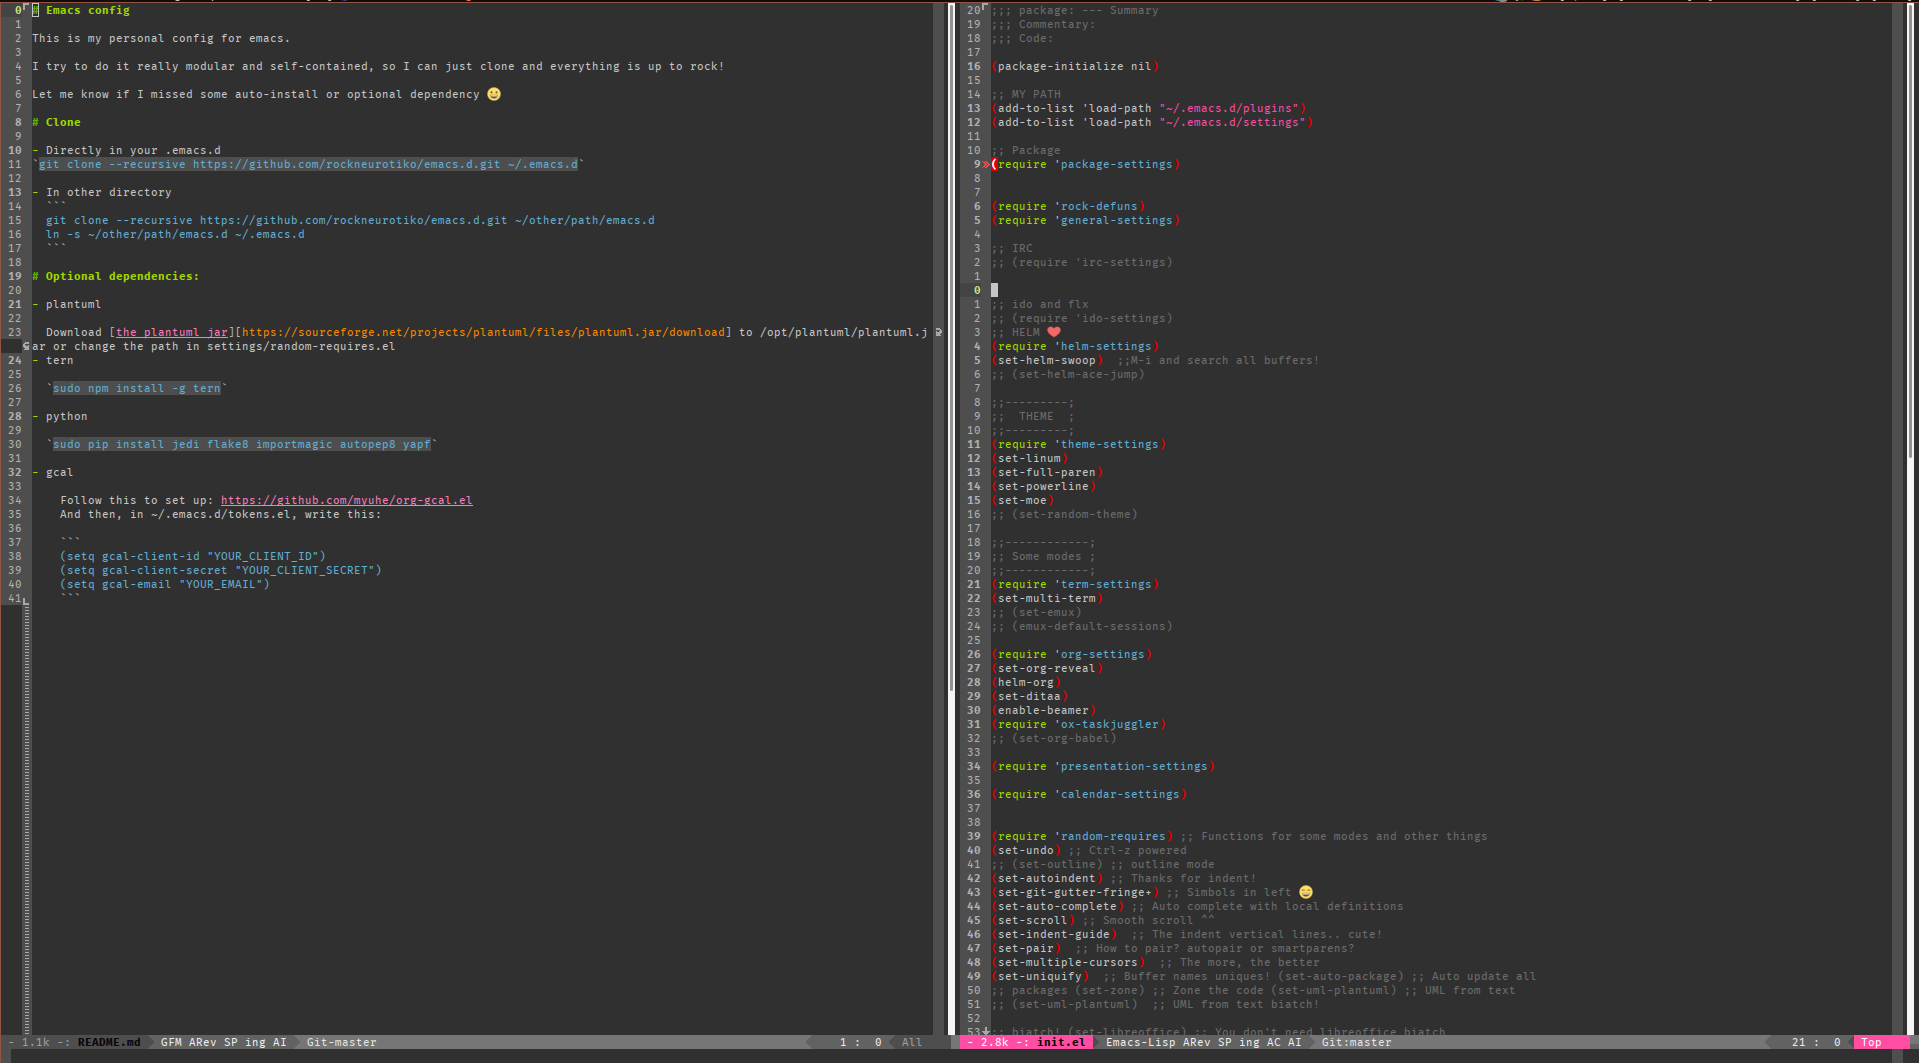Click the cursor block at init.el line 0
Screen dimensions: 1919x1063
(x=994, y=290)
